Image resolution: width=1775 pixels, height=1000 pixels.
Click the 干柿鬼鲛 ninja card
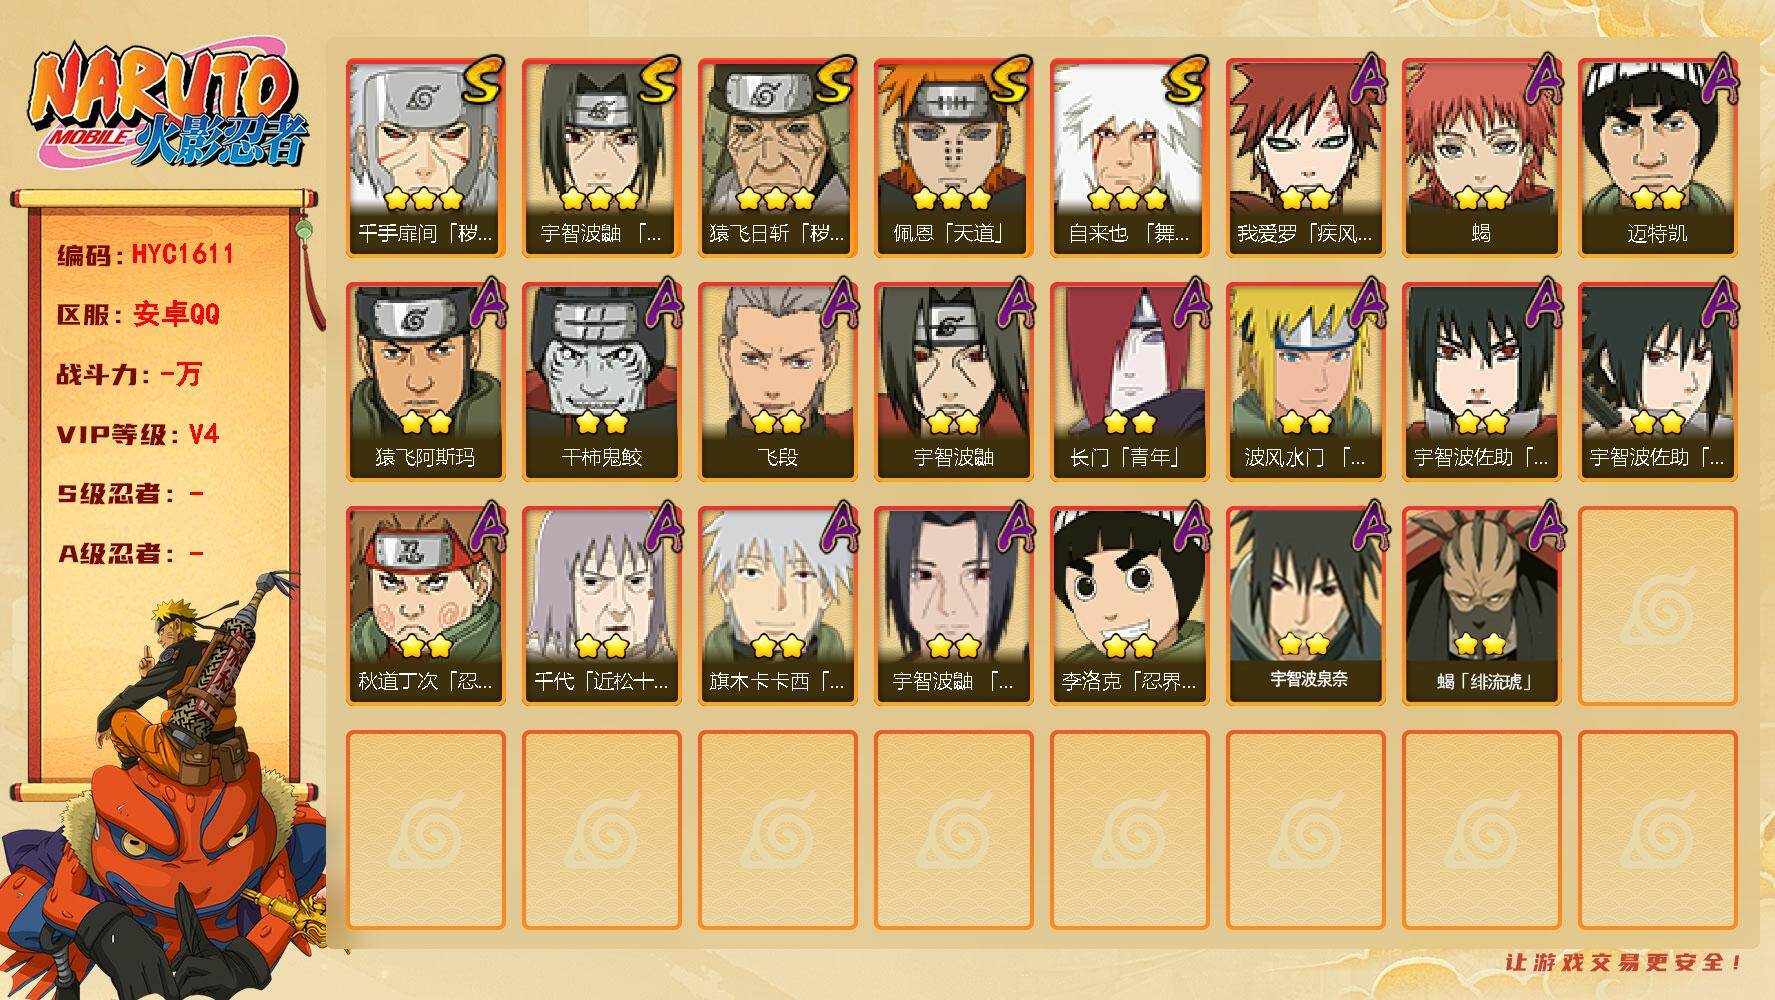[x=601, y=382]
